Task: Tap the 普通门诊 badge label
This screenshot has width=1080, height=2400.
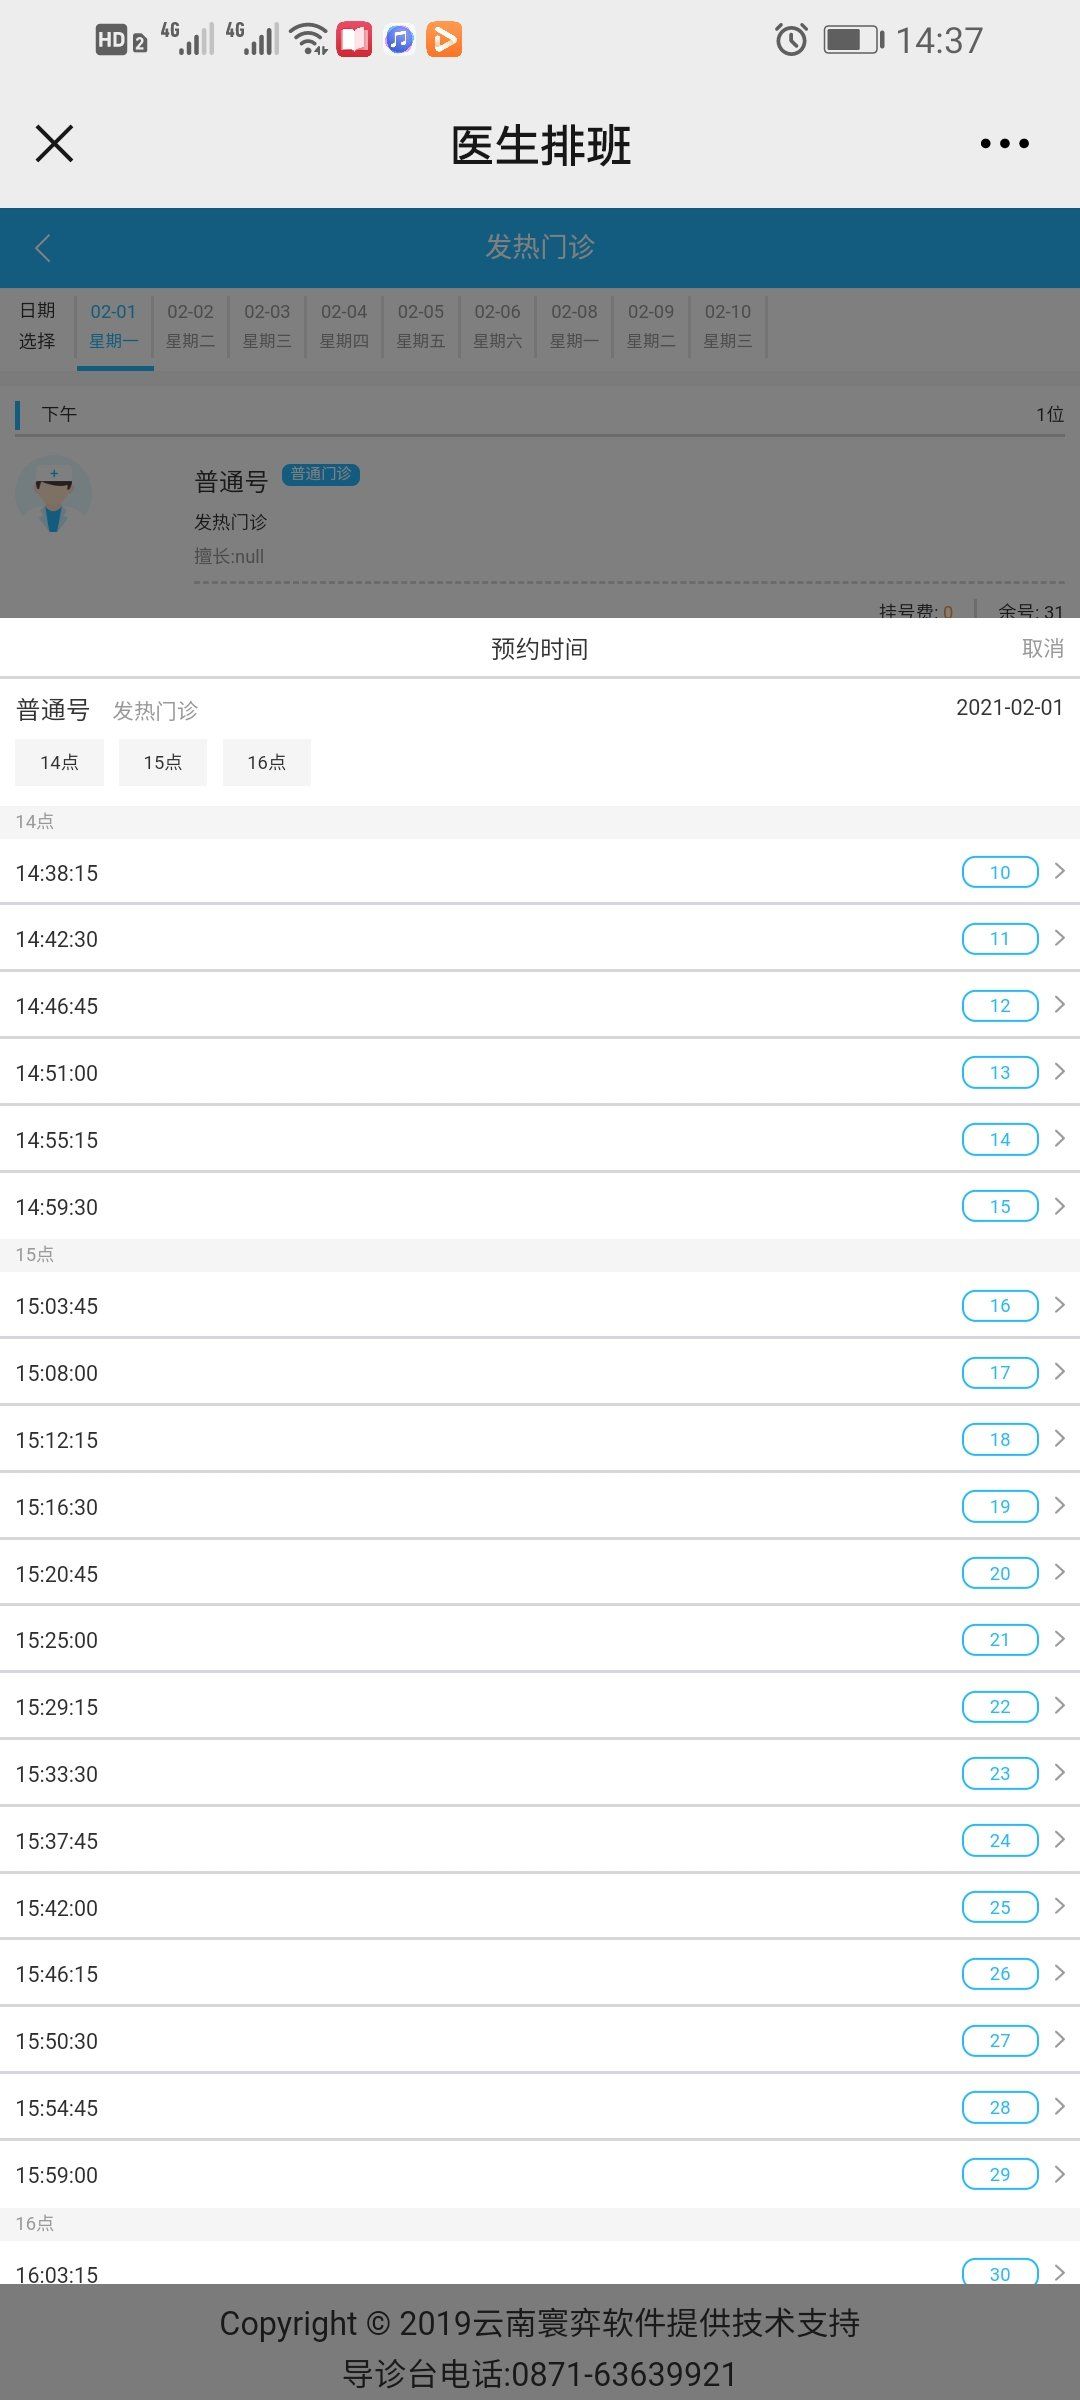Action: coord(321,474)
